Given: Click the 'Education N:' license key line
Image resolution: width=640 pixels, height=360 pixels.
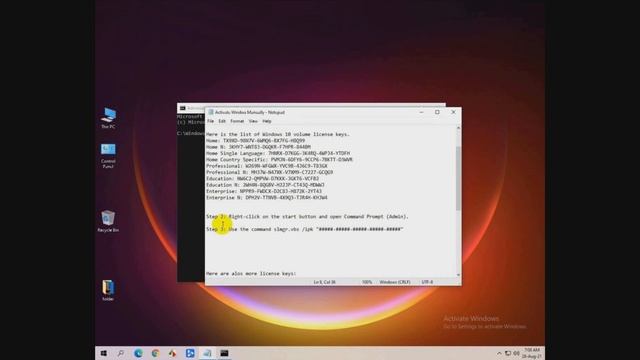Looking at the screenshot, I should (265, 185).
